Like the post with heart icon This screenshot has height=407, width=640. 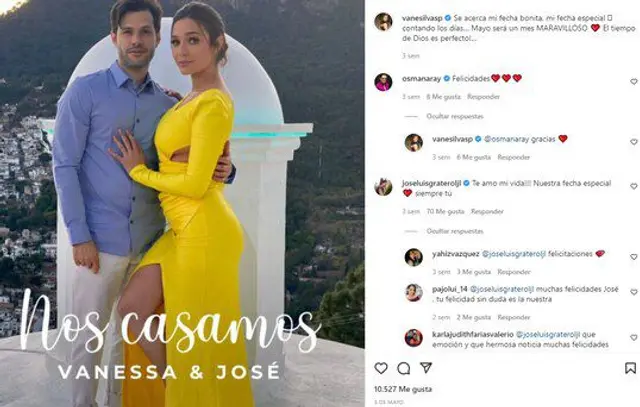click(x=381, y=368)
